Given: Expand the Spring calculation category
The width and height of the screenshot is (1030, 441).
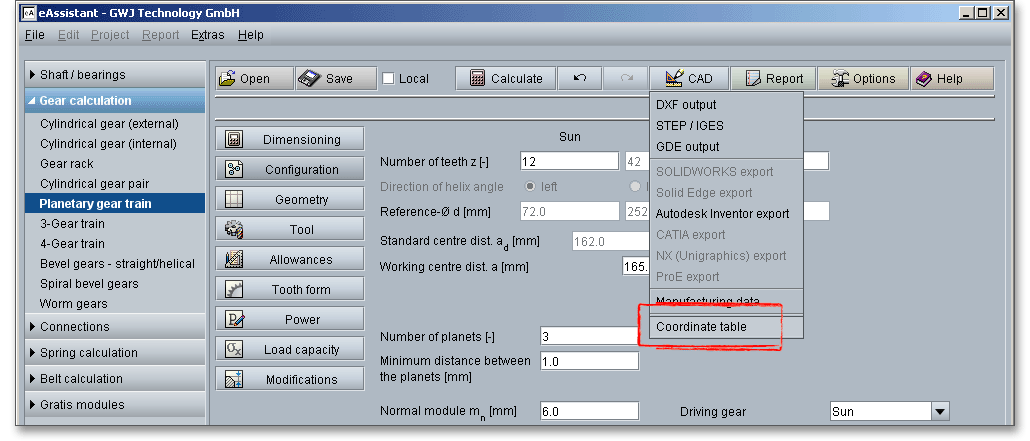Looking at the screenshot, I should [x=88, y=353].
